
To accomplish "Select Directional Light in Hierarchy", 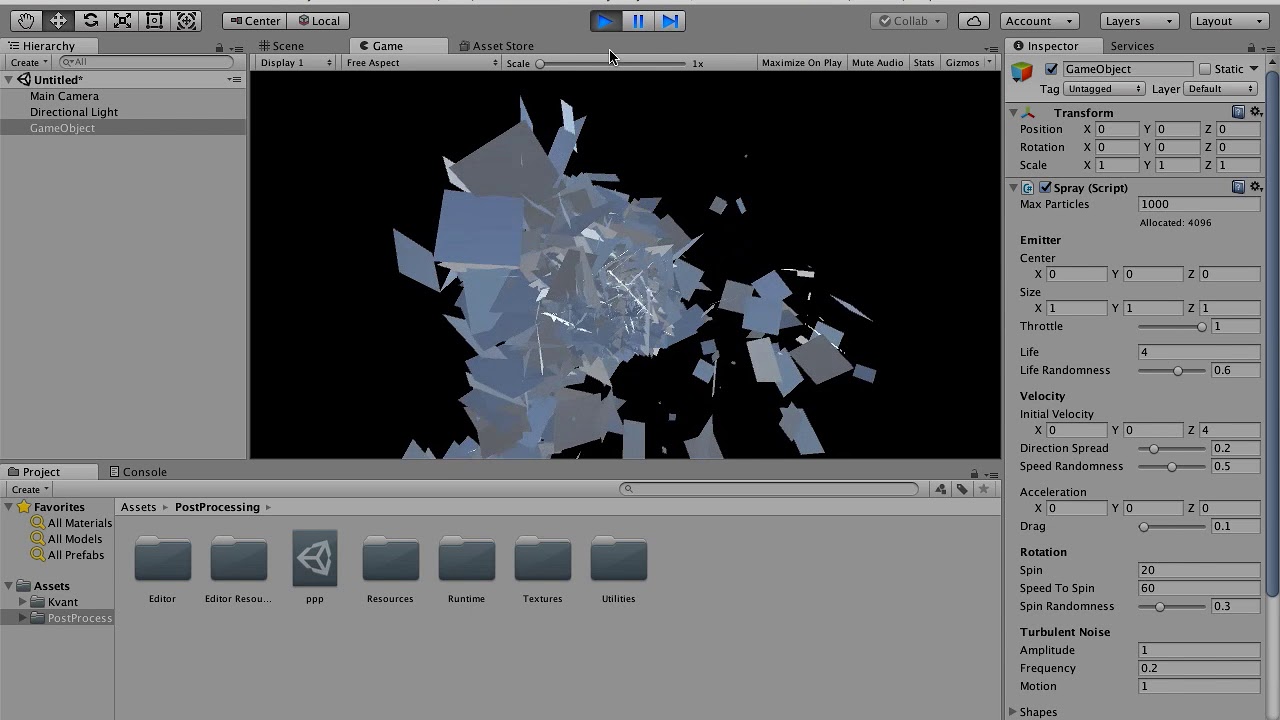I will (x=74, y=112).
